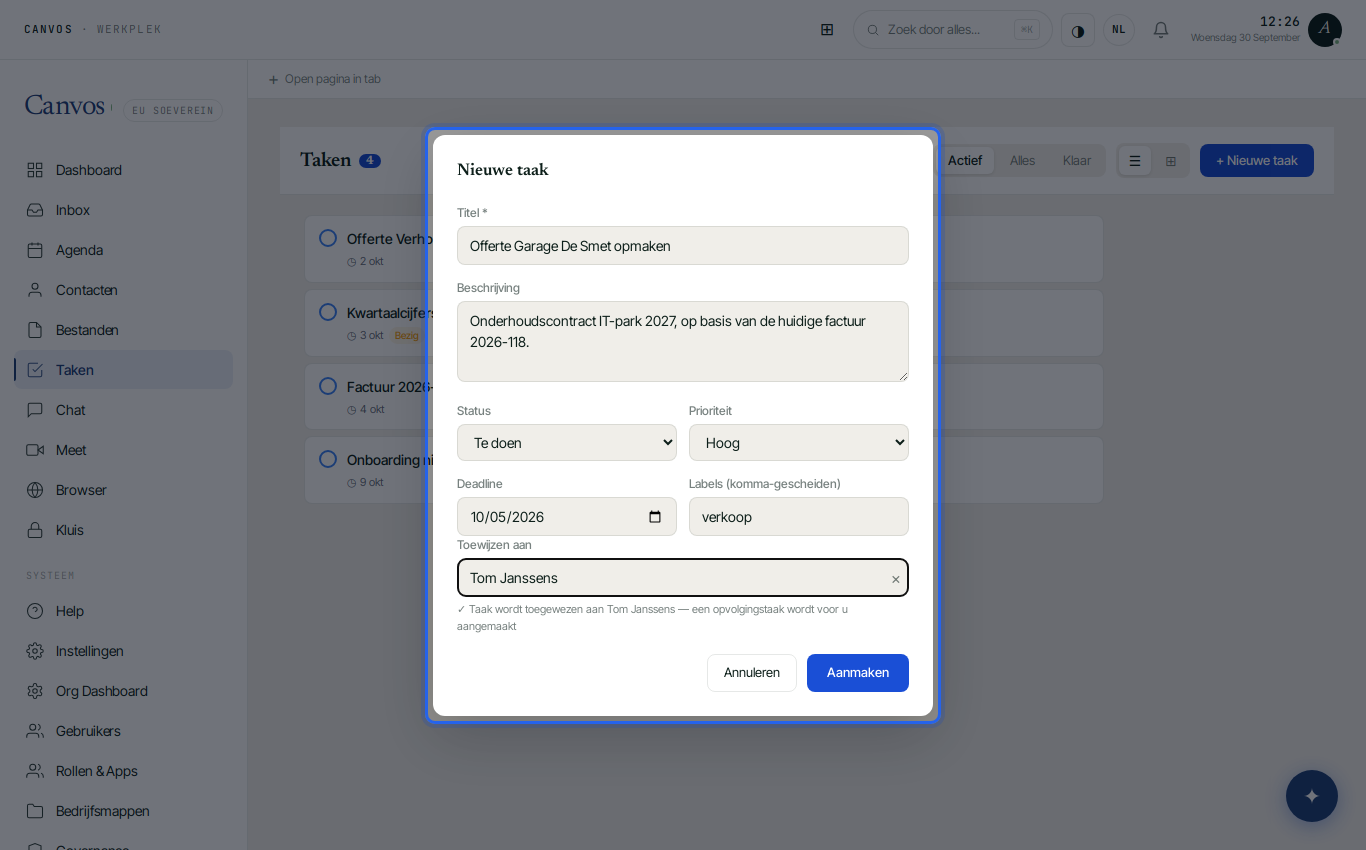
Task: Click the Annuleren button
Action: [x=752, y=673]
